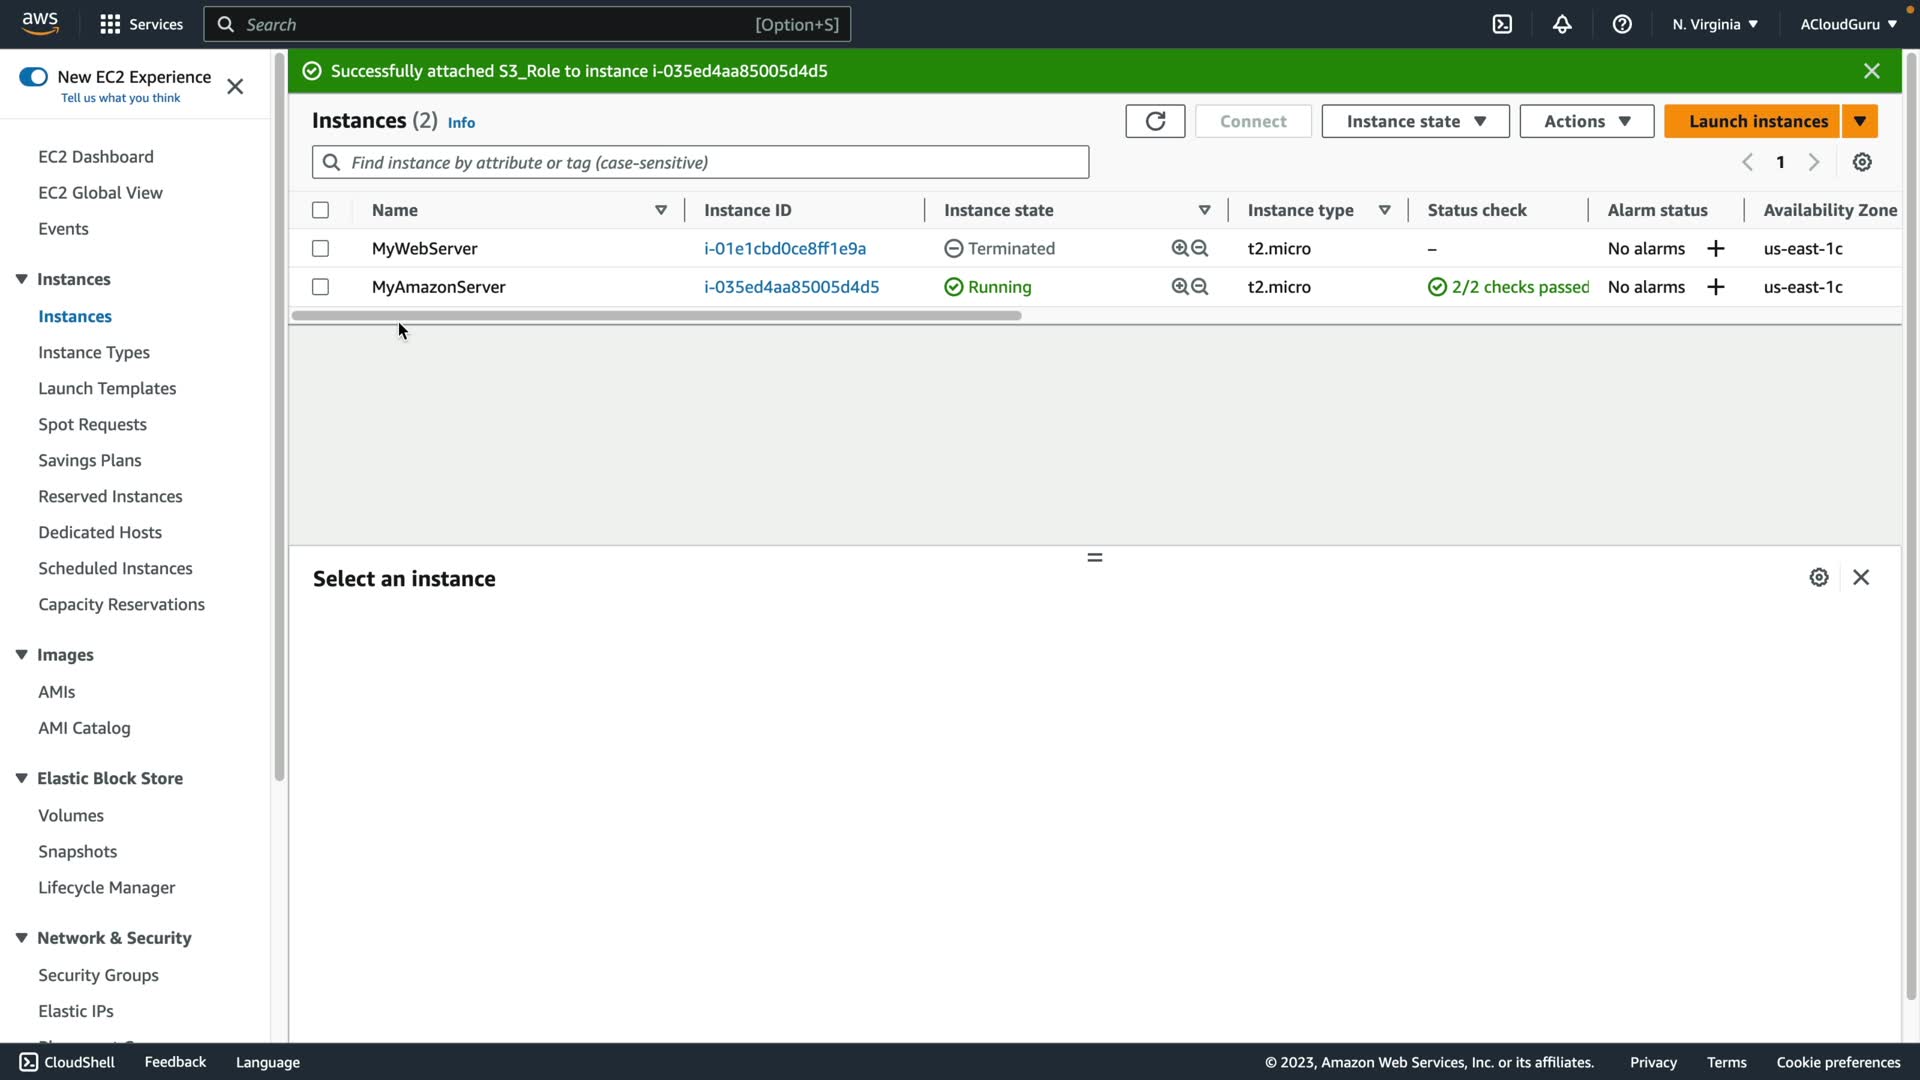Add alarm with plus icon for MyWebServer
The height and width of the screenshot is (1080, 1920).
[x=1716, y=249]
